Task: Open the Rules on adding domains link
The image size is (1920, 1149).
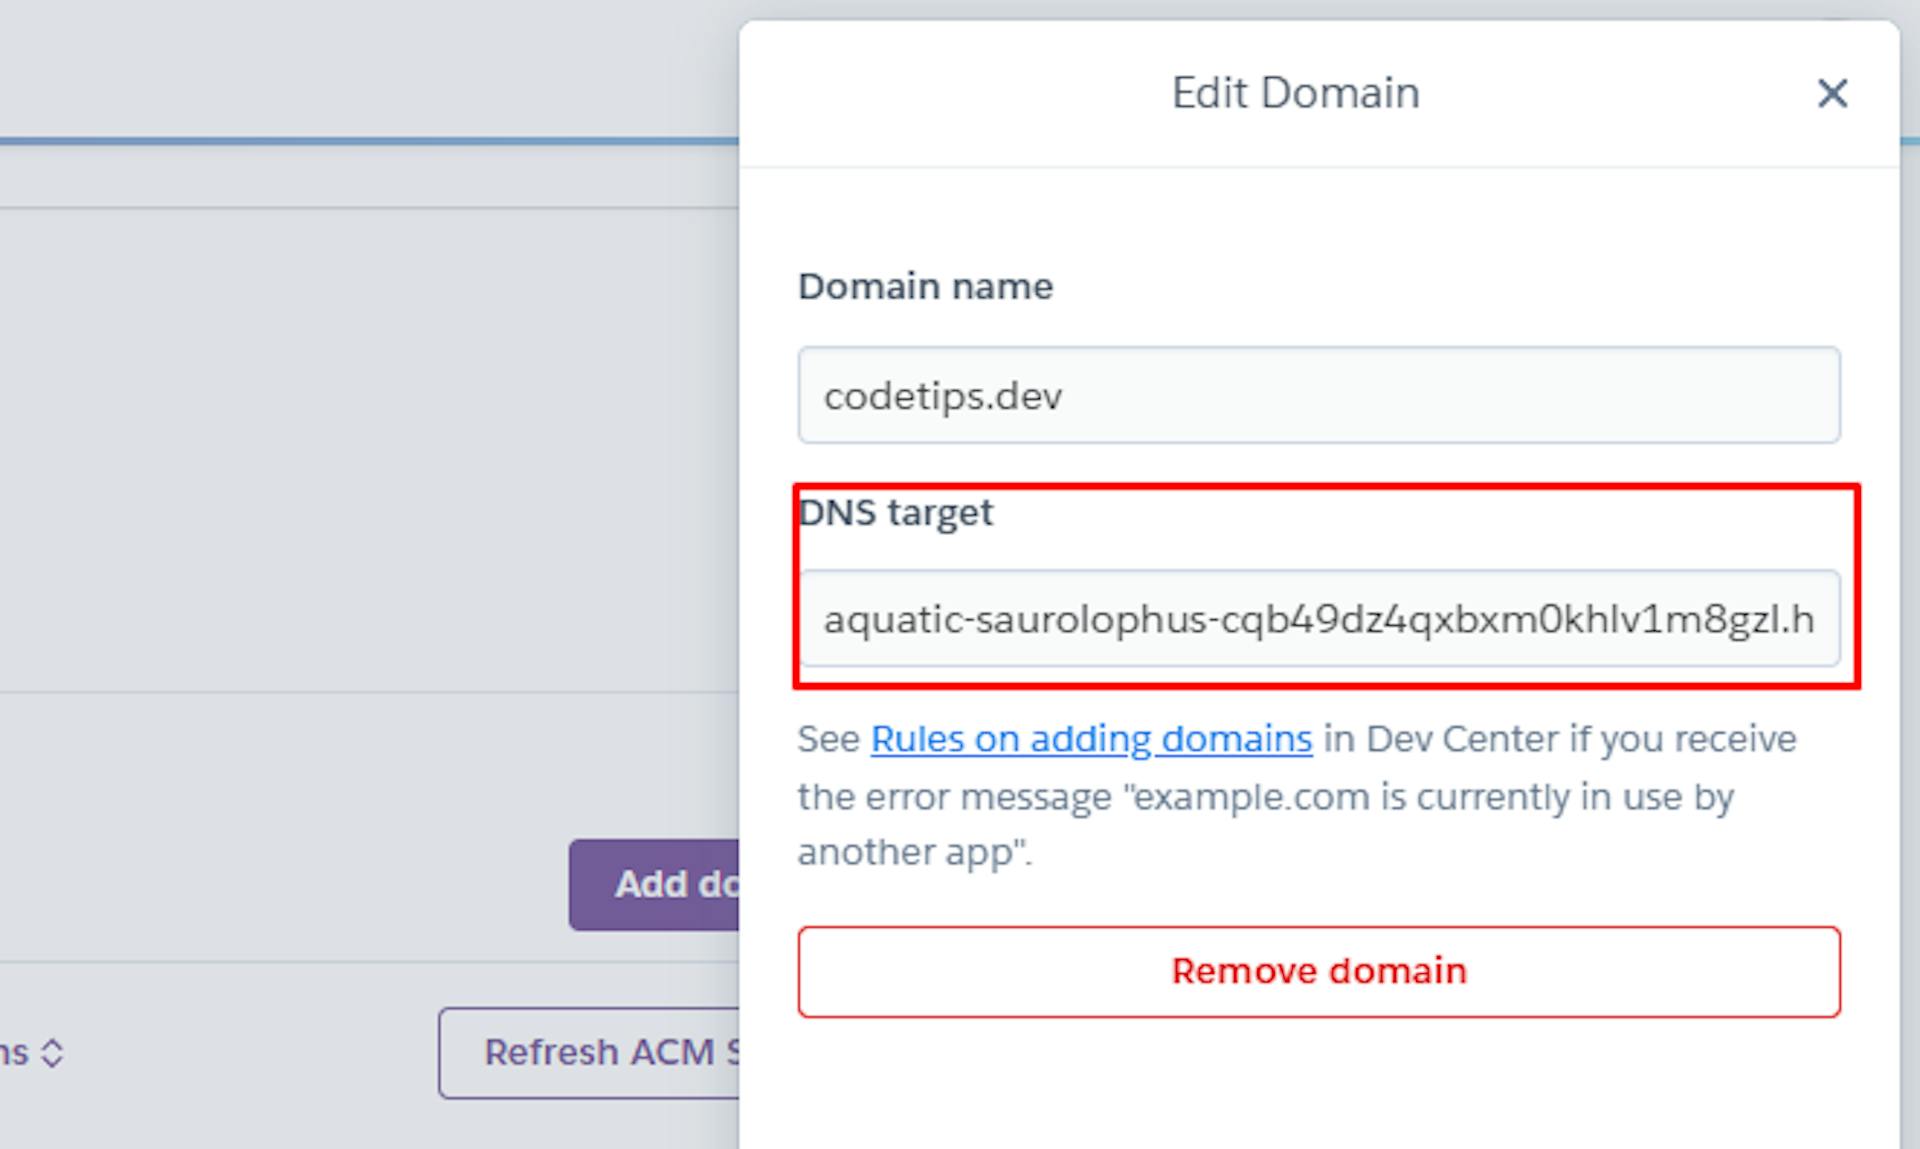Action: click(x=1091, y=739)
